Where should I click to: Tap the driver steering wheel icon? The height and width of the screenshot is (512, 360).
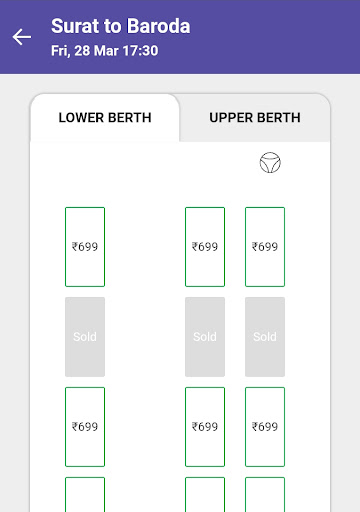pos(270,163)
